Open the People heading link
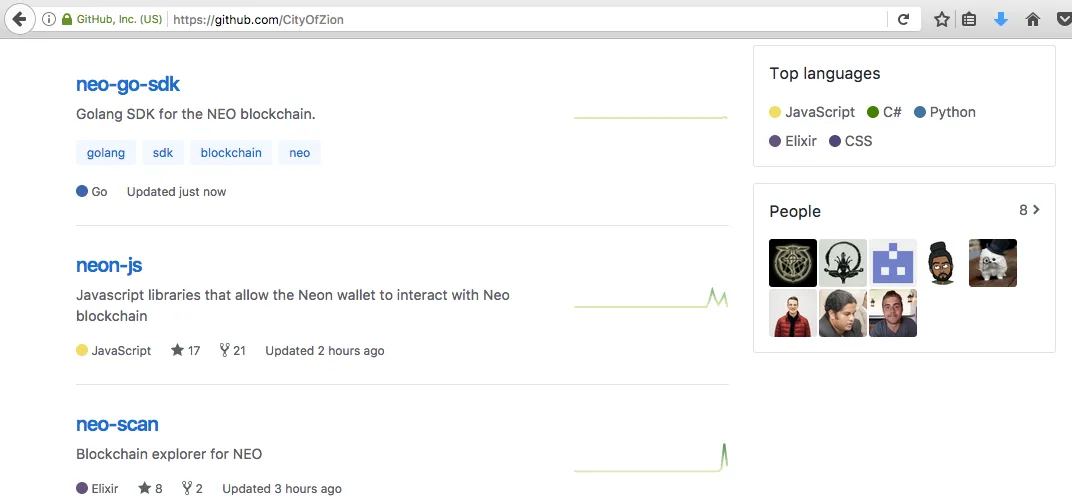This screenshot has height=497, width=1072. (795, 211)
